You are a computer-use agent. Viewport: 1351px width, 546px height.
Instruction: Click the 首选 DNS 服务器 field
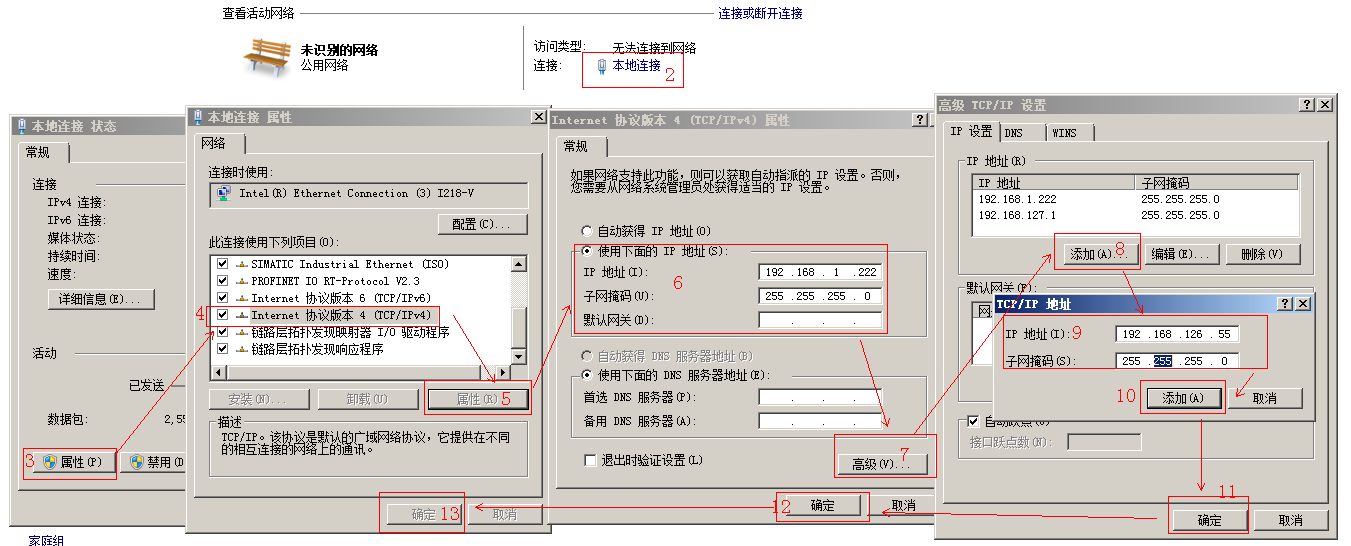click(x=820, y=397)
